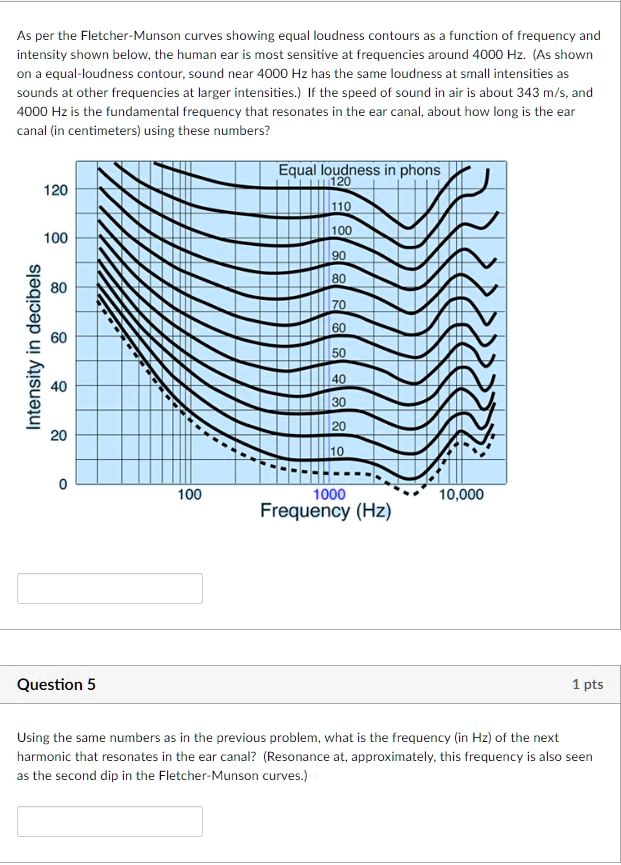Click the 100 Hz frequency axis label
Screen dimensions: 621x865
187,492
